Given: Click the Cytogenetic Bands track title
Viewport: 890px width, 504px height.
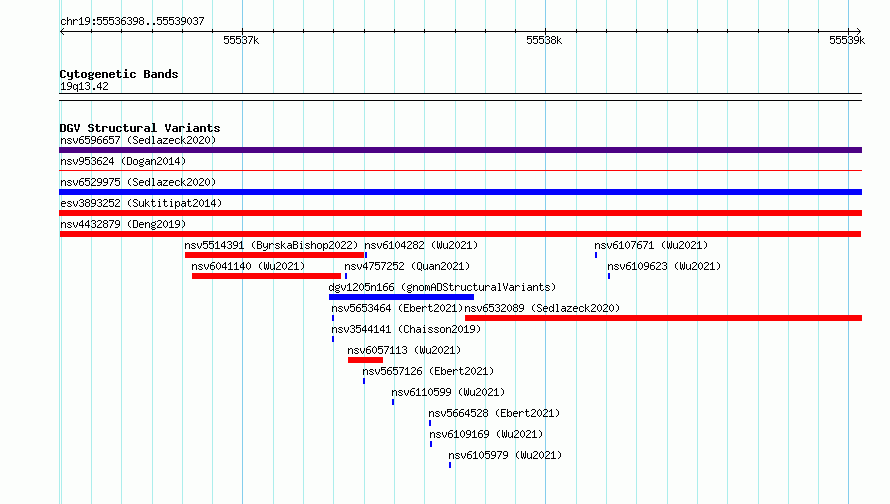Looking at the screenshot, I should [119, 74].
